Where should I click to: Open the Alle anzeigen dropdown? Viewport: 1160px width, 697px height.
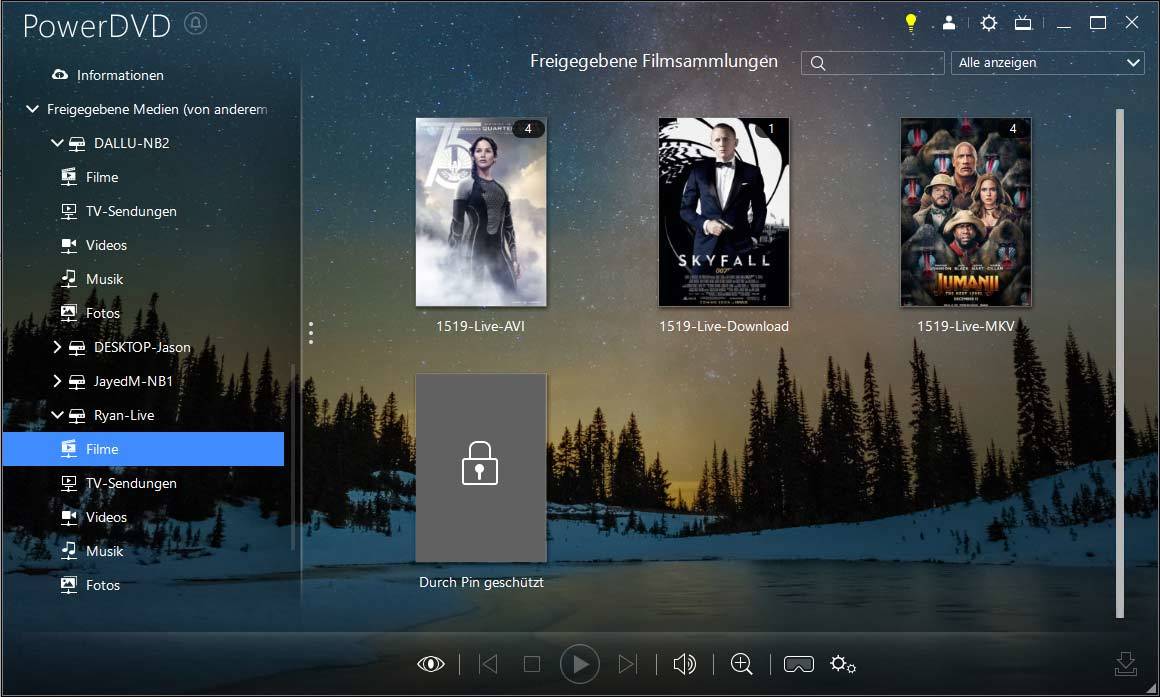point(1048,63)
